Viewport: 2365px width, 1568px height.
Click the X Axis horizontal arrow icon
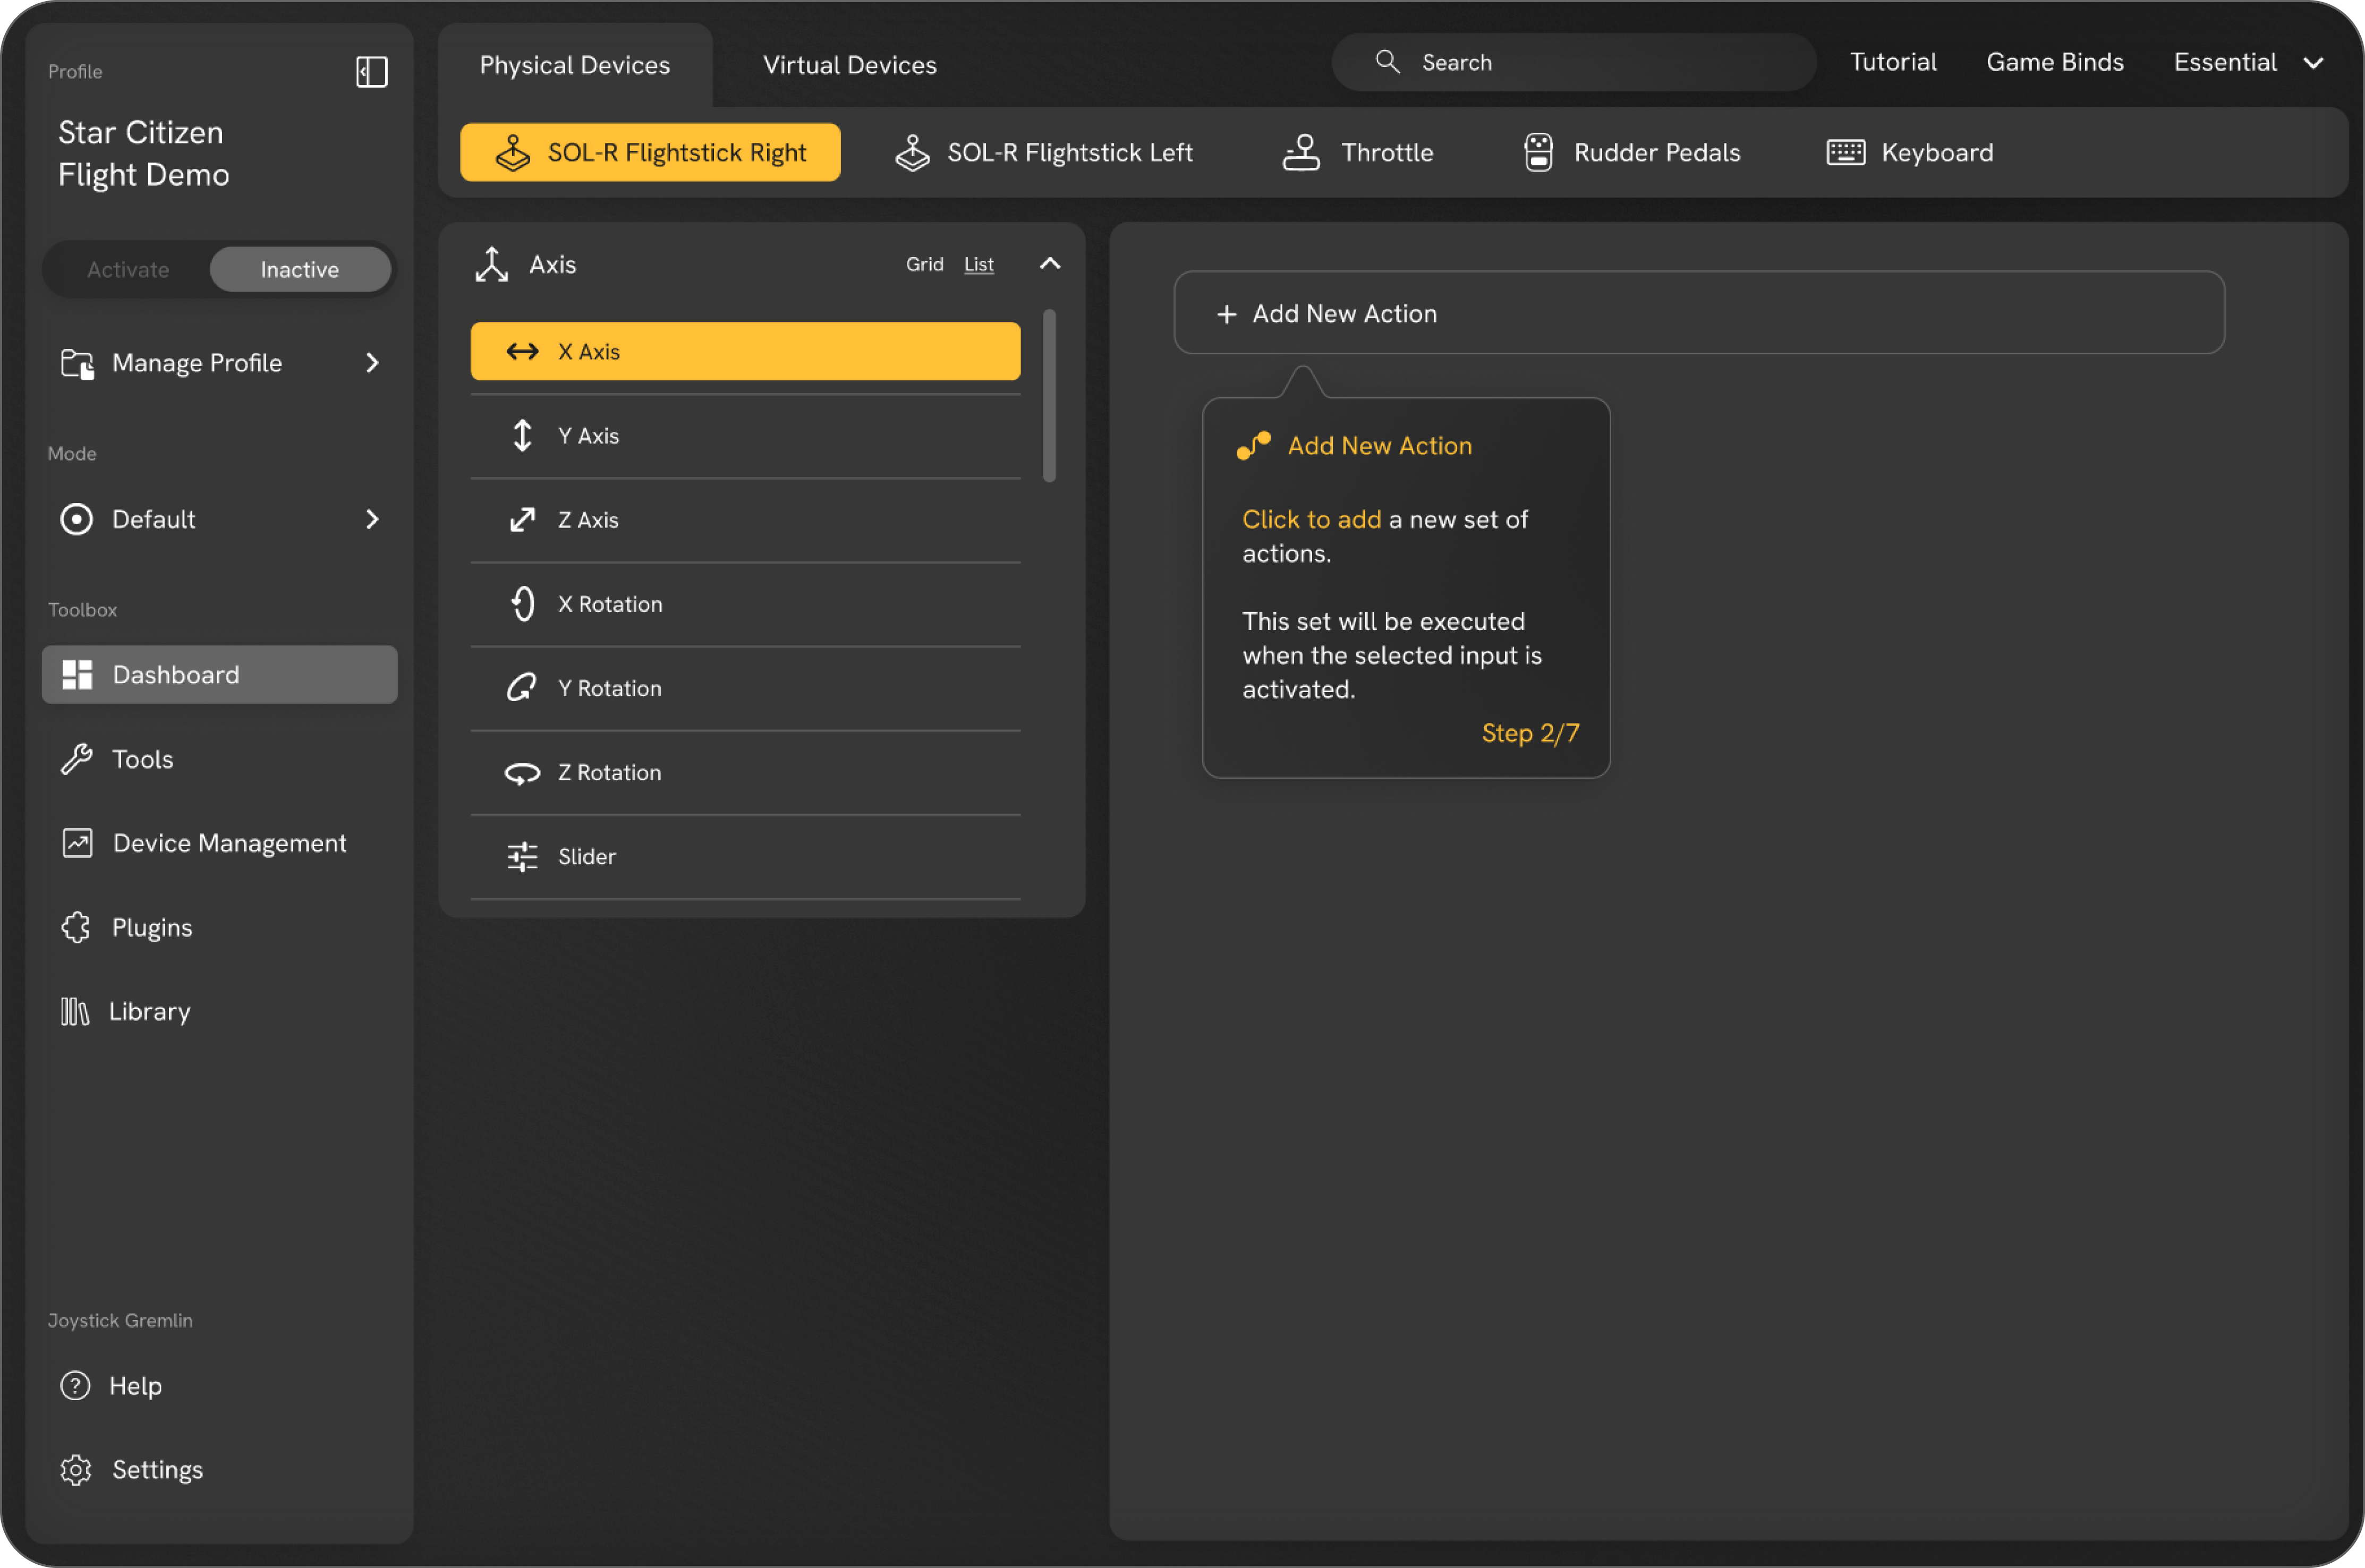point(522,351)
